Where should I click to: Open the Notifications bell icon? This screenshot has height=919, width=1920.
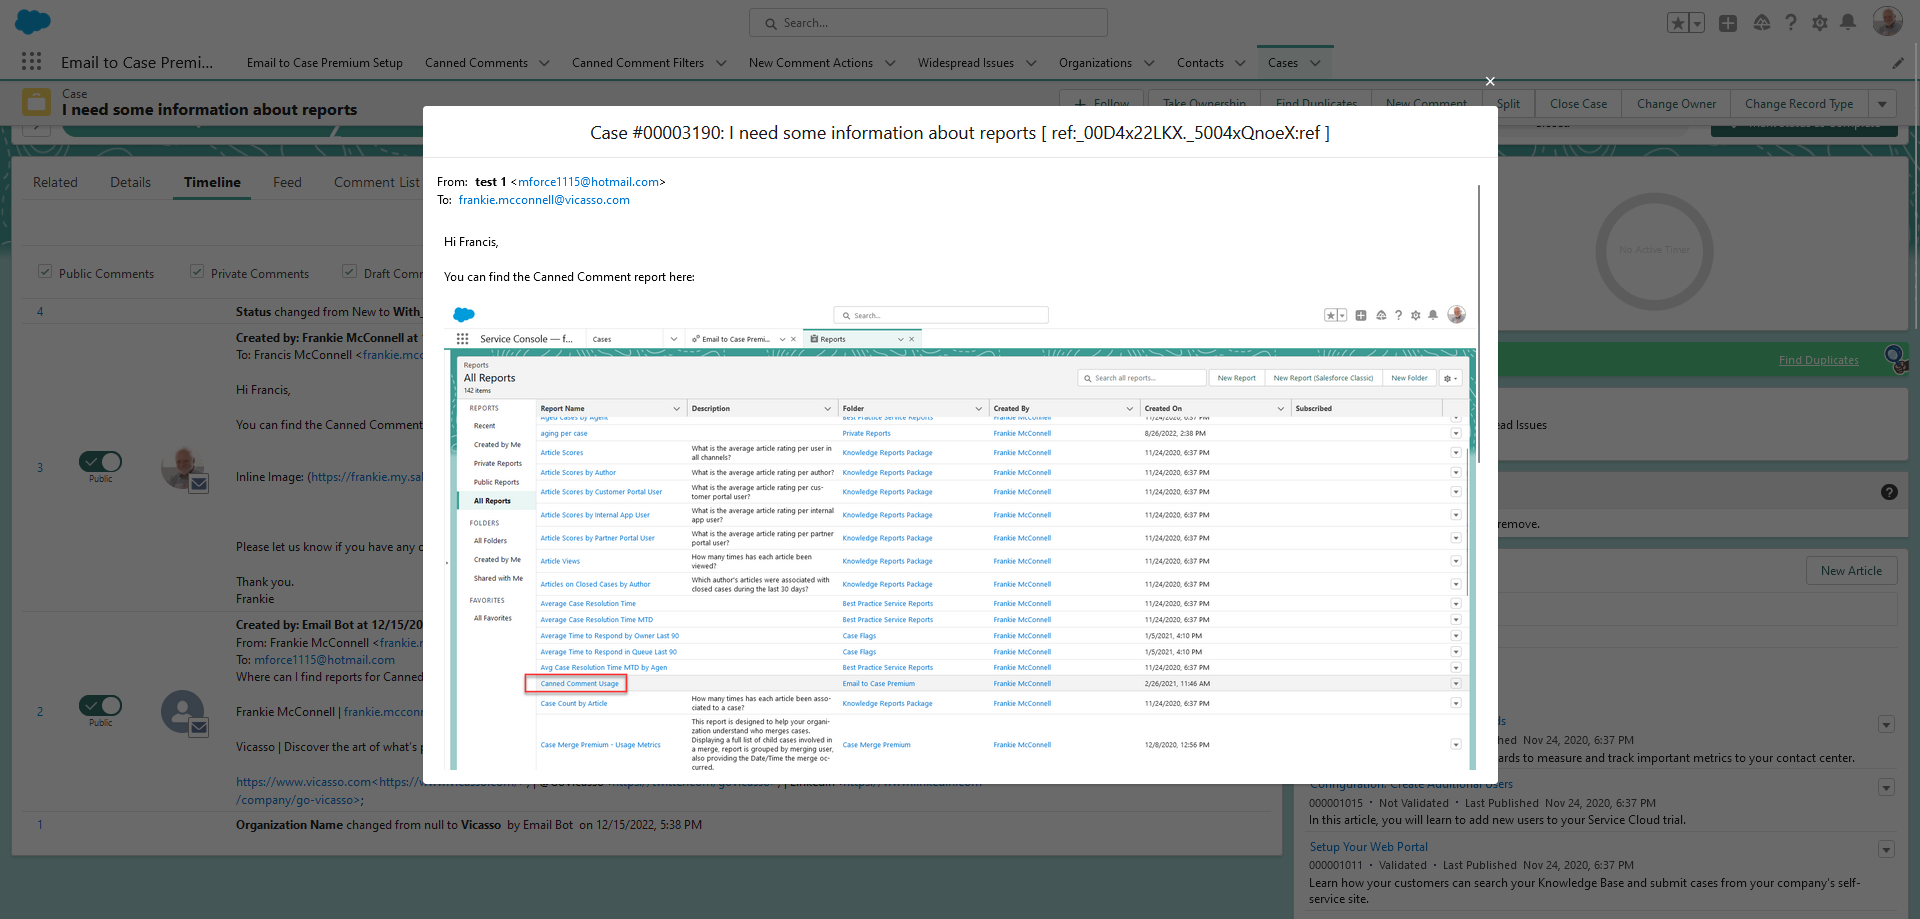click(x=1849, y=23)
